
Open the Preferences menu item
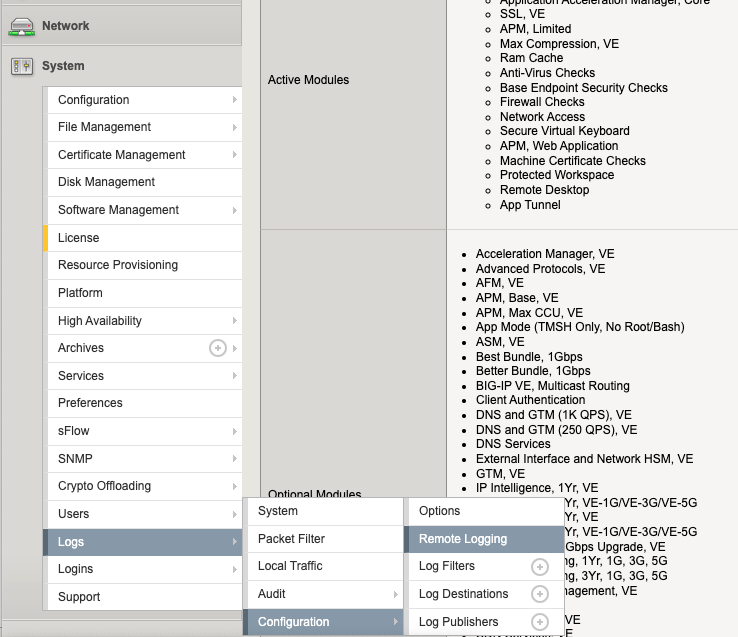144,403
